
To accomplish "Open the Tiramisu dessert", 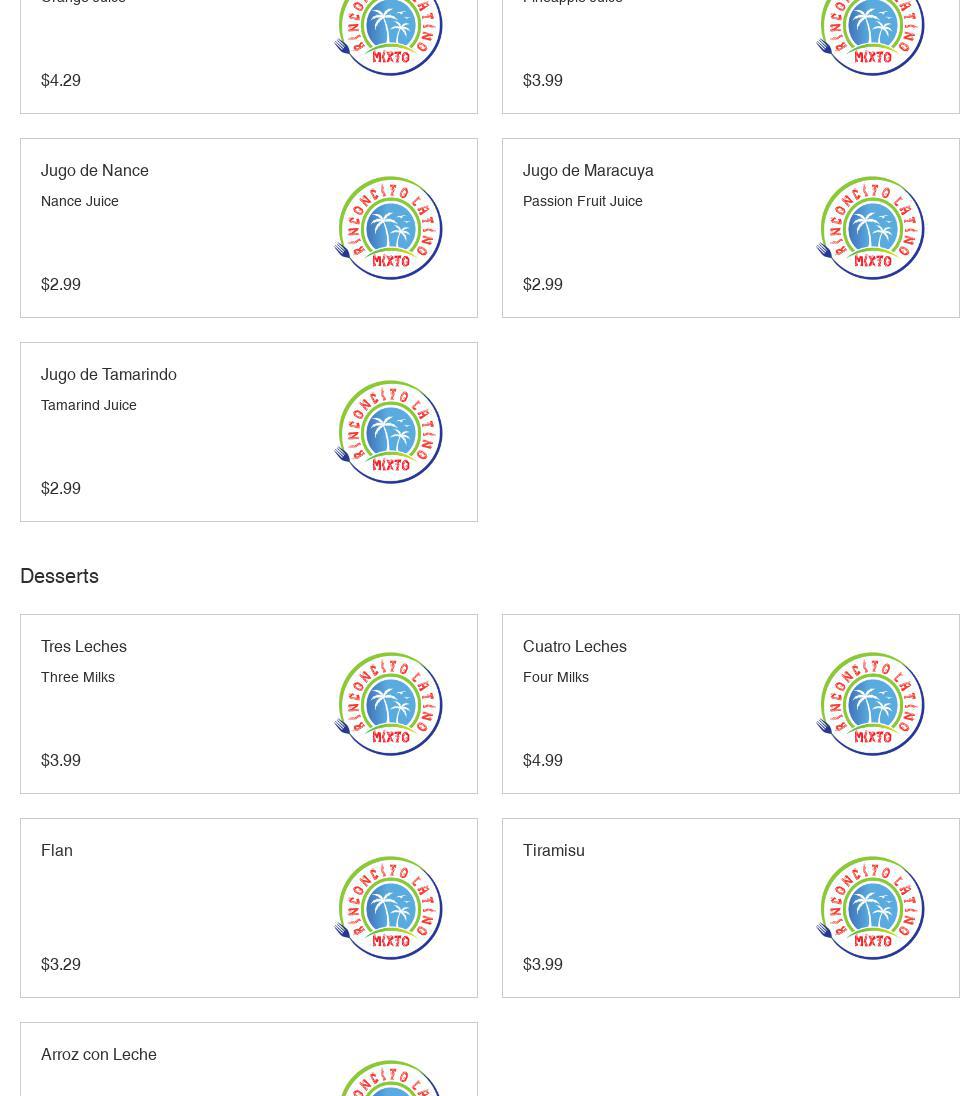I will click(554, 851).
